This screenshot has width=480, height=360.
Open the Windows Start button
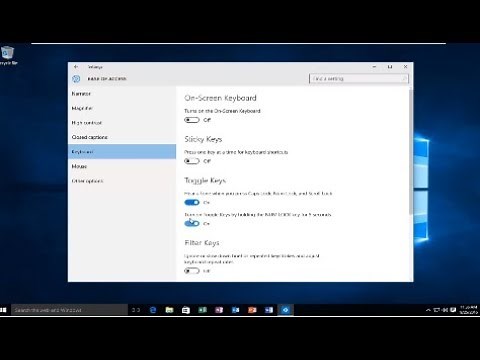click(x=3, y=310)
